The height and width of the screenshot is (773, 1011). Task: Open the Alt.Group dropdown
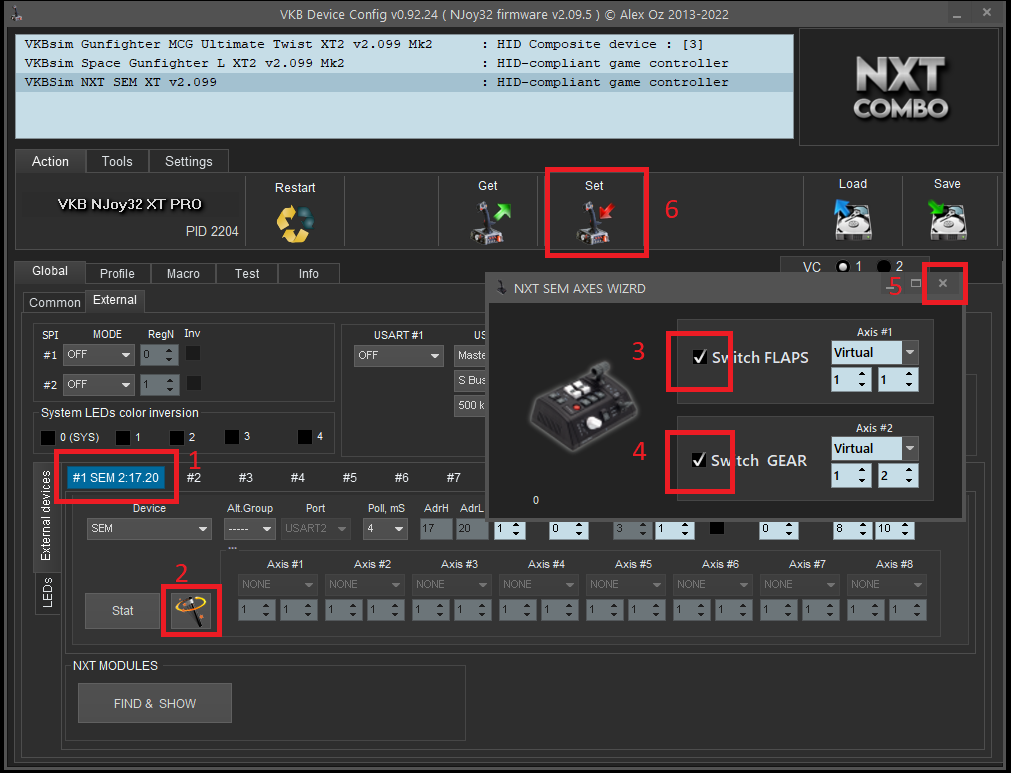coord(250,529)
